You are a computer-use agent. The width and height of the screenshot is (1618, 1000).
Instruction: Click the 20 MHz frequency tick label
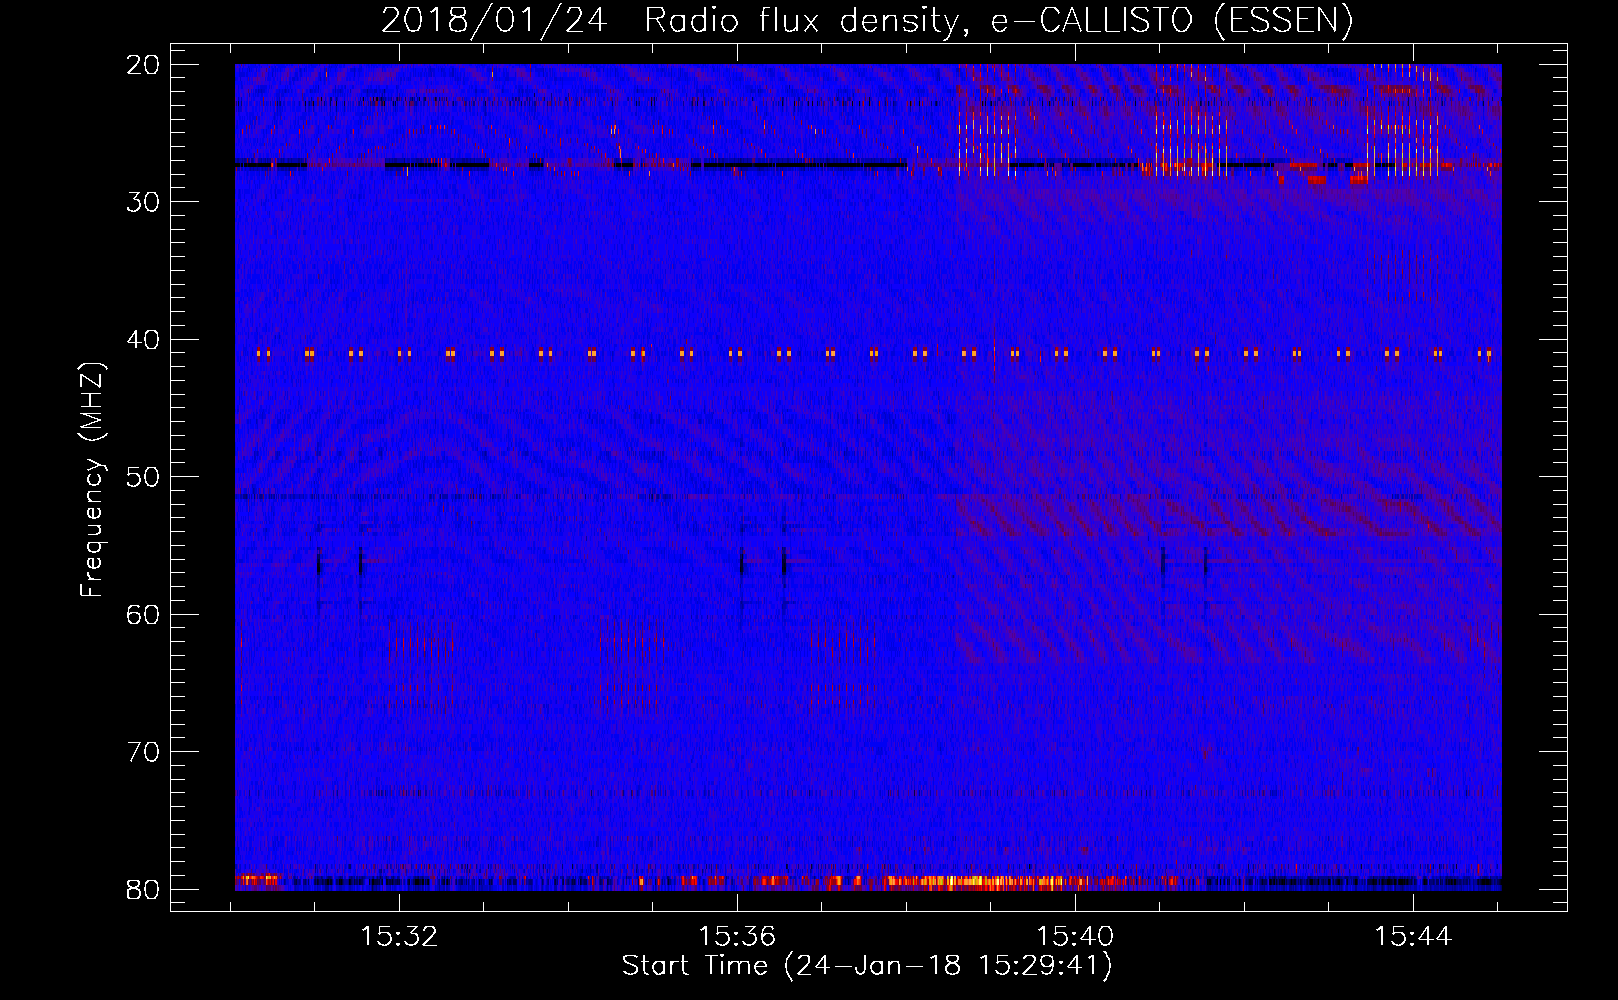(144, 65)
